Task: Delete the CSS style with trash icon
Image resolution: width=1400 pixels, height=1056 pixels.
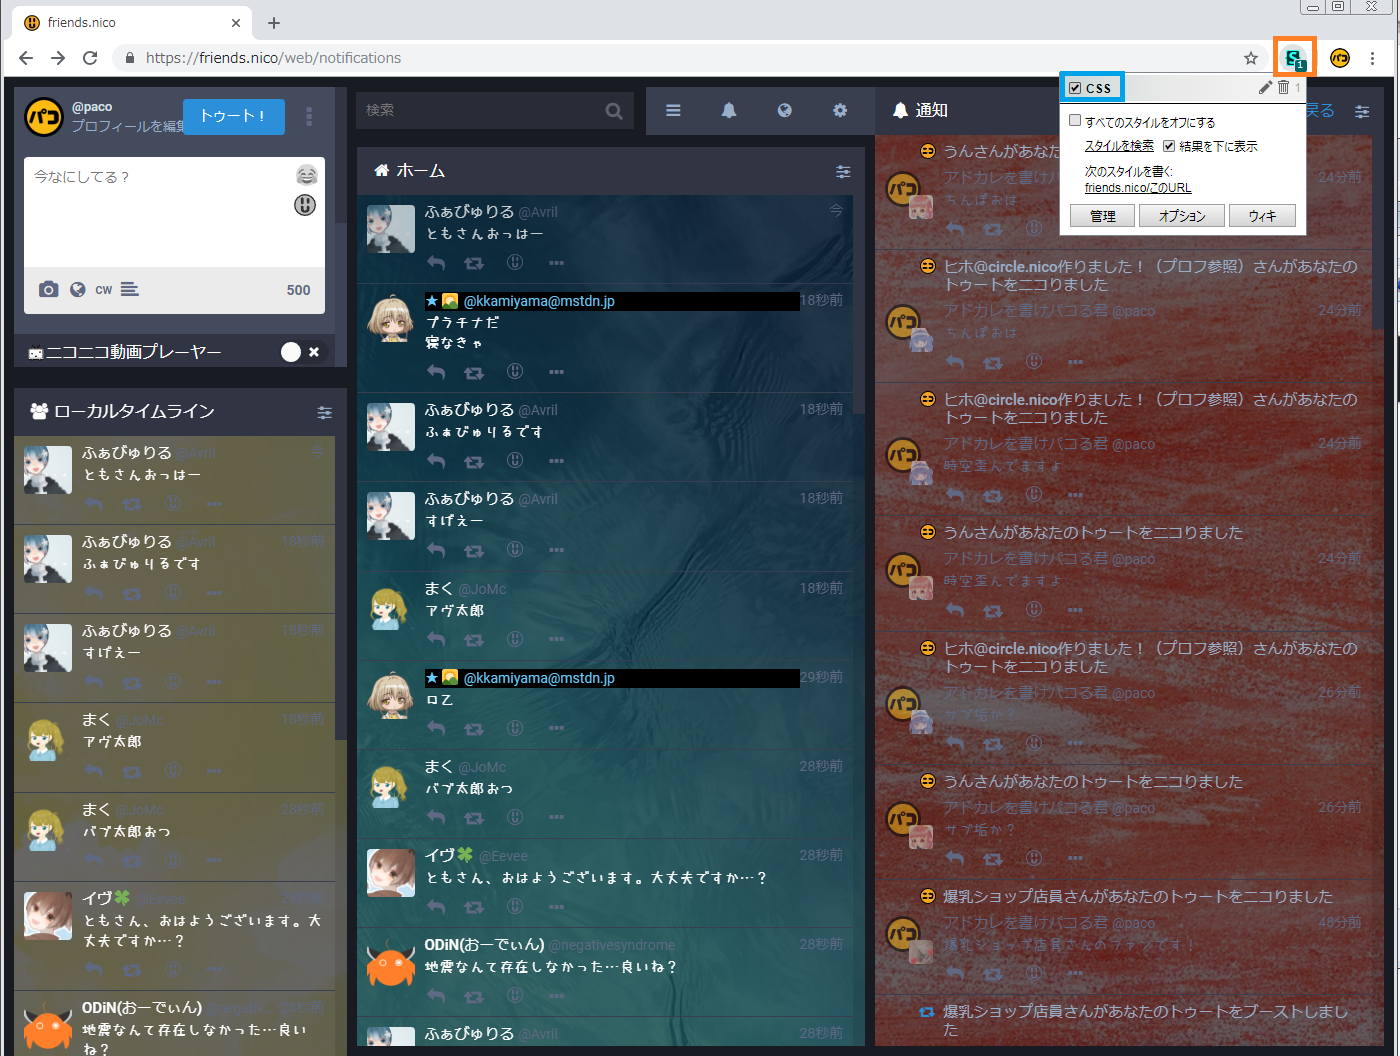Action: click(x=1284, y=87)
